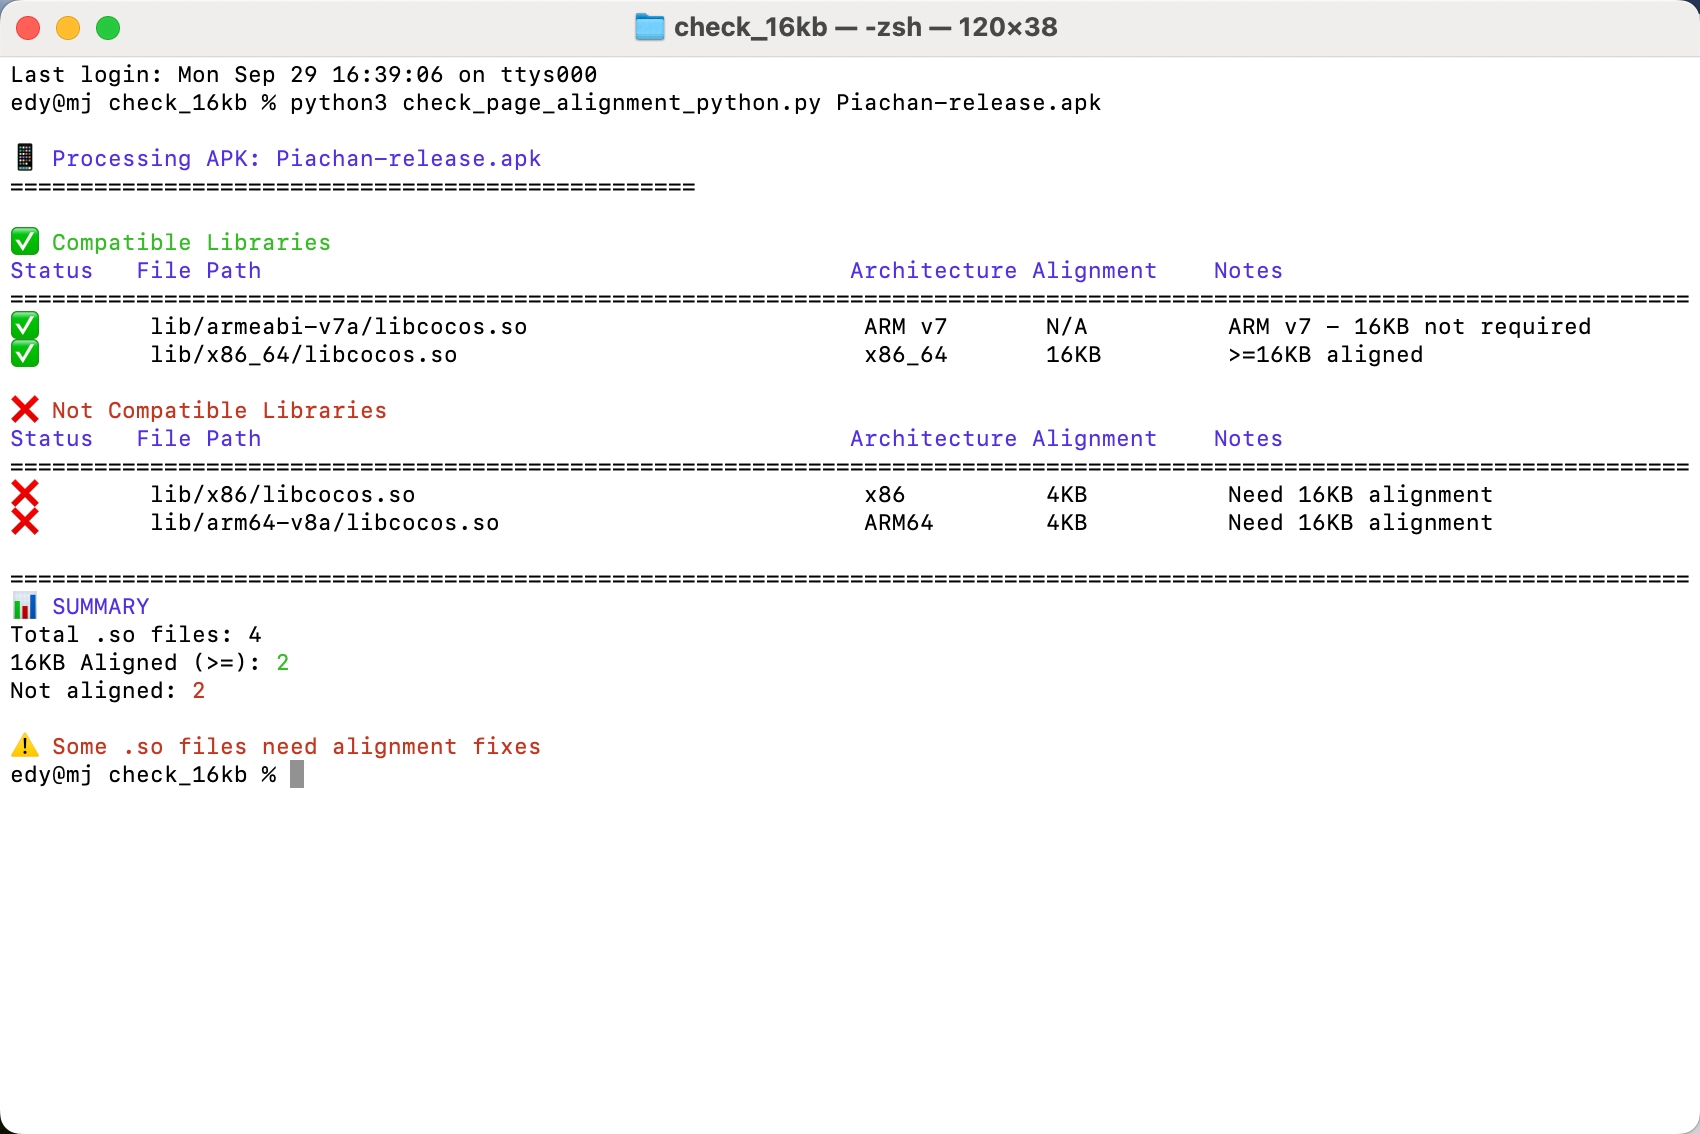Click the green check status for lib/armeabi-v7a/libcocos.so
Screen dimensions: 1700x1134
pyautogui.click(x=25, y=325)
